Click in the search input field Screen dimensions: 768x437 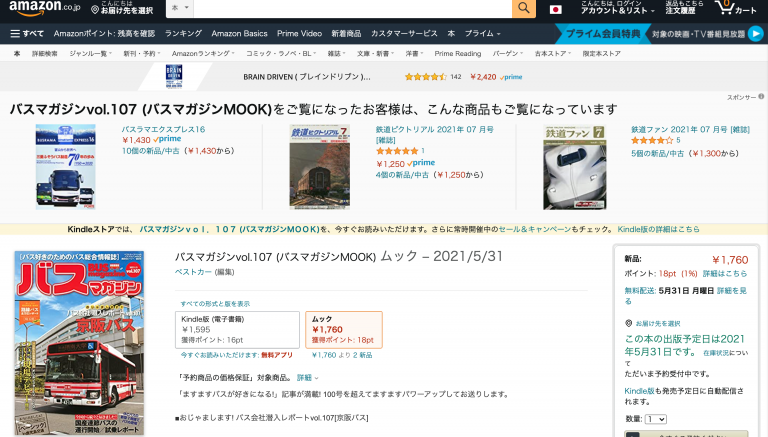(353, 8)
